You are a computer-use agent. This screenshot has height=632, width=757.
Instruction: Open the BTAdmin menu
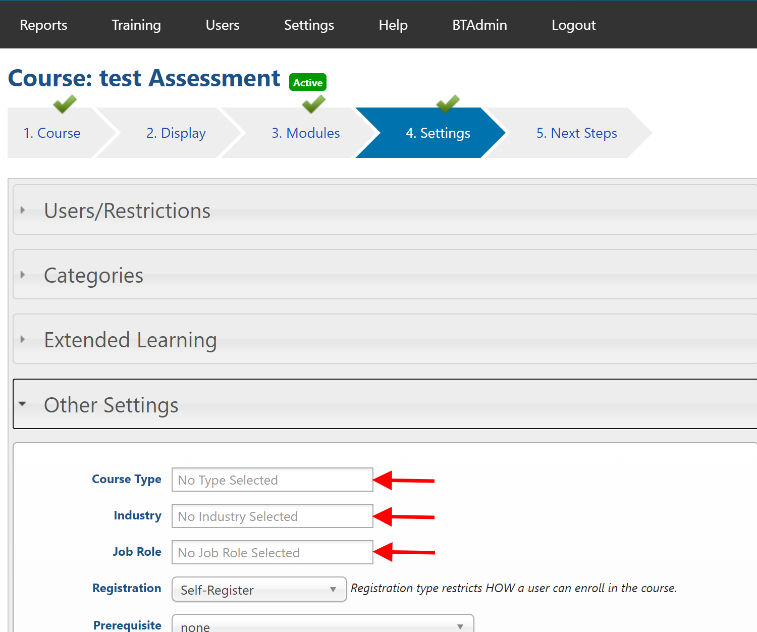click(479, 25)
